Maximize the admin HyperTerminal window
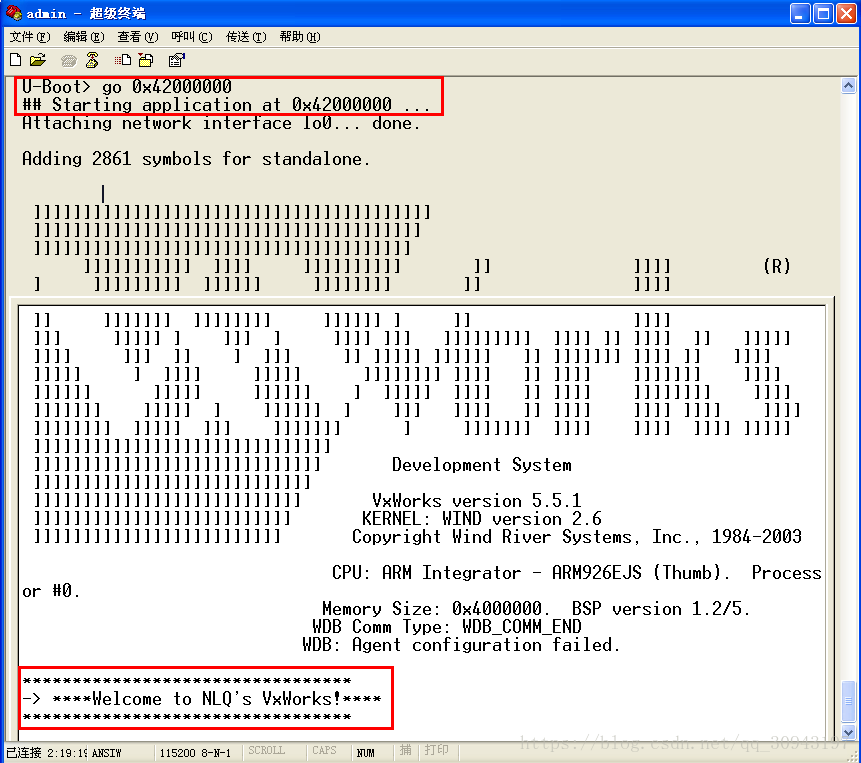Image resolution: width=861 pixels, height=763 pixels. [x=824, y=13]
